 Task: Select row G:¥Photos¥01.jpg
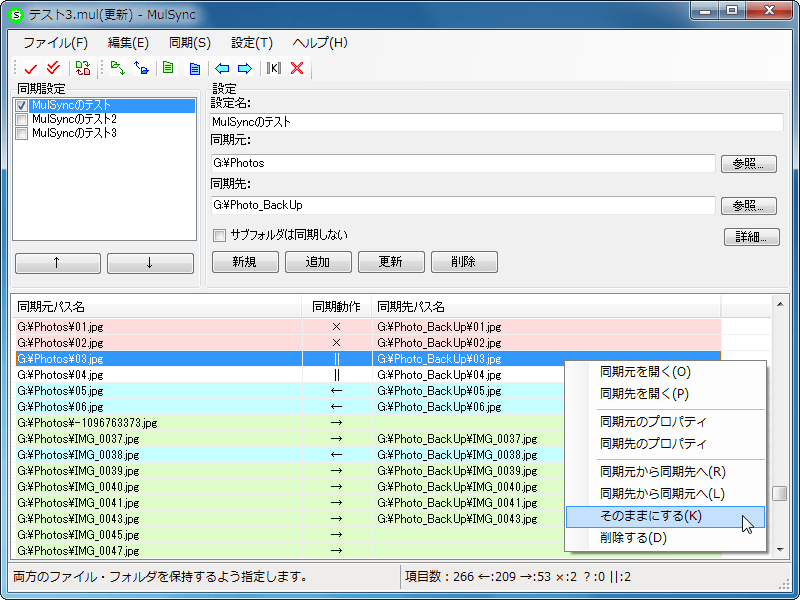point(368,327)
